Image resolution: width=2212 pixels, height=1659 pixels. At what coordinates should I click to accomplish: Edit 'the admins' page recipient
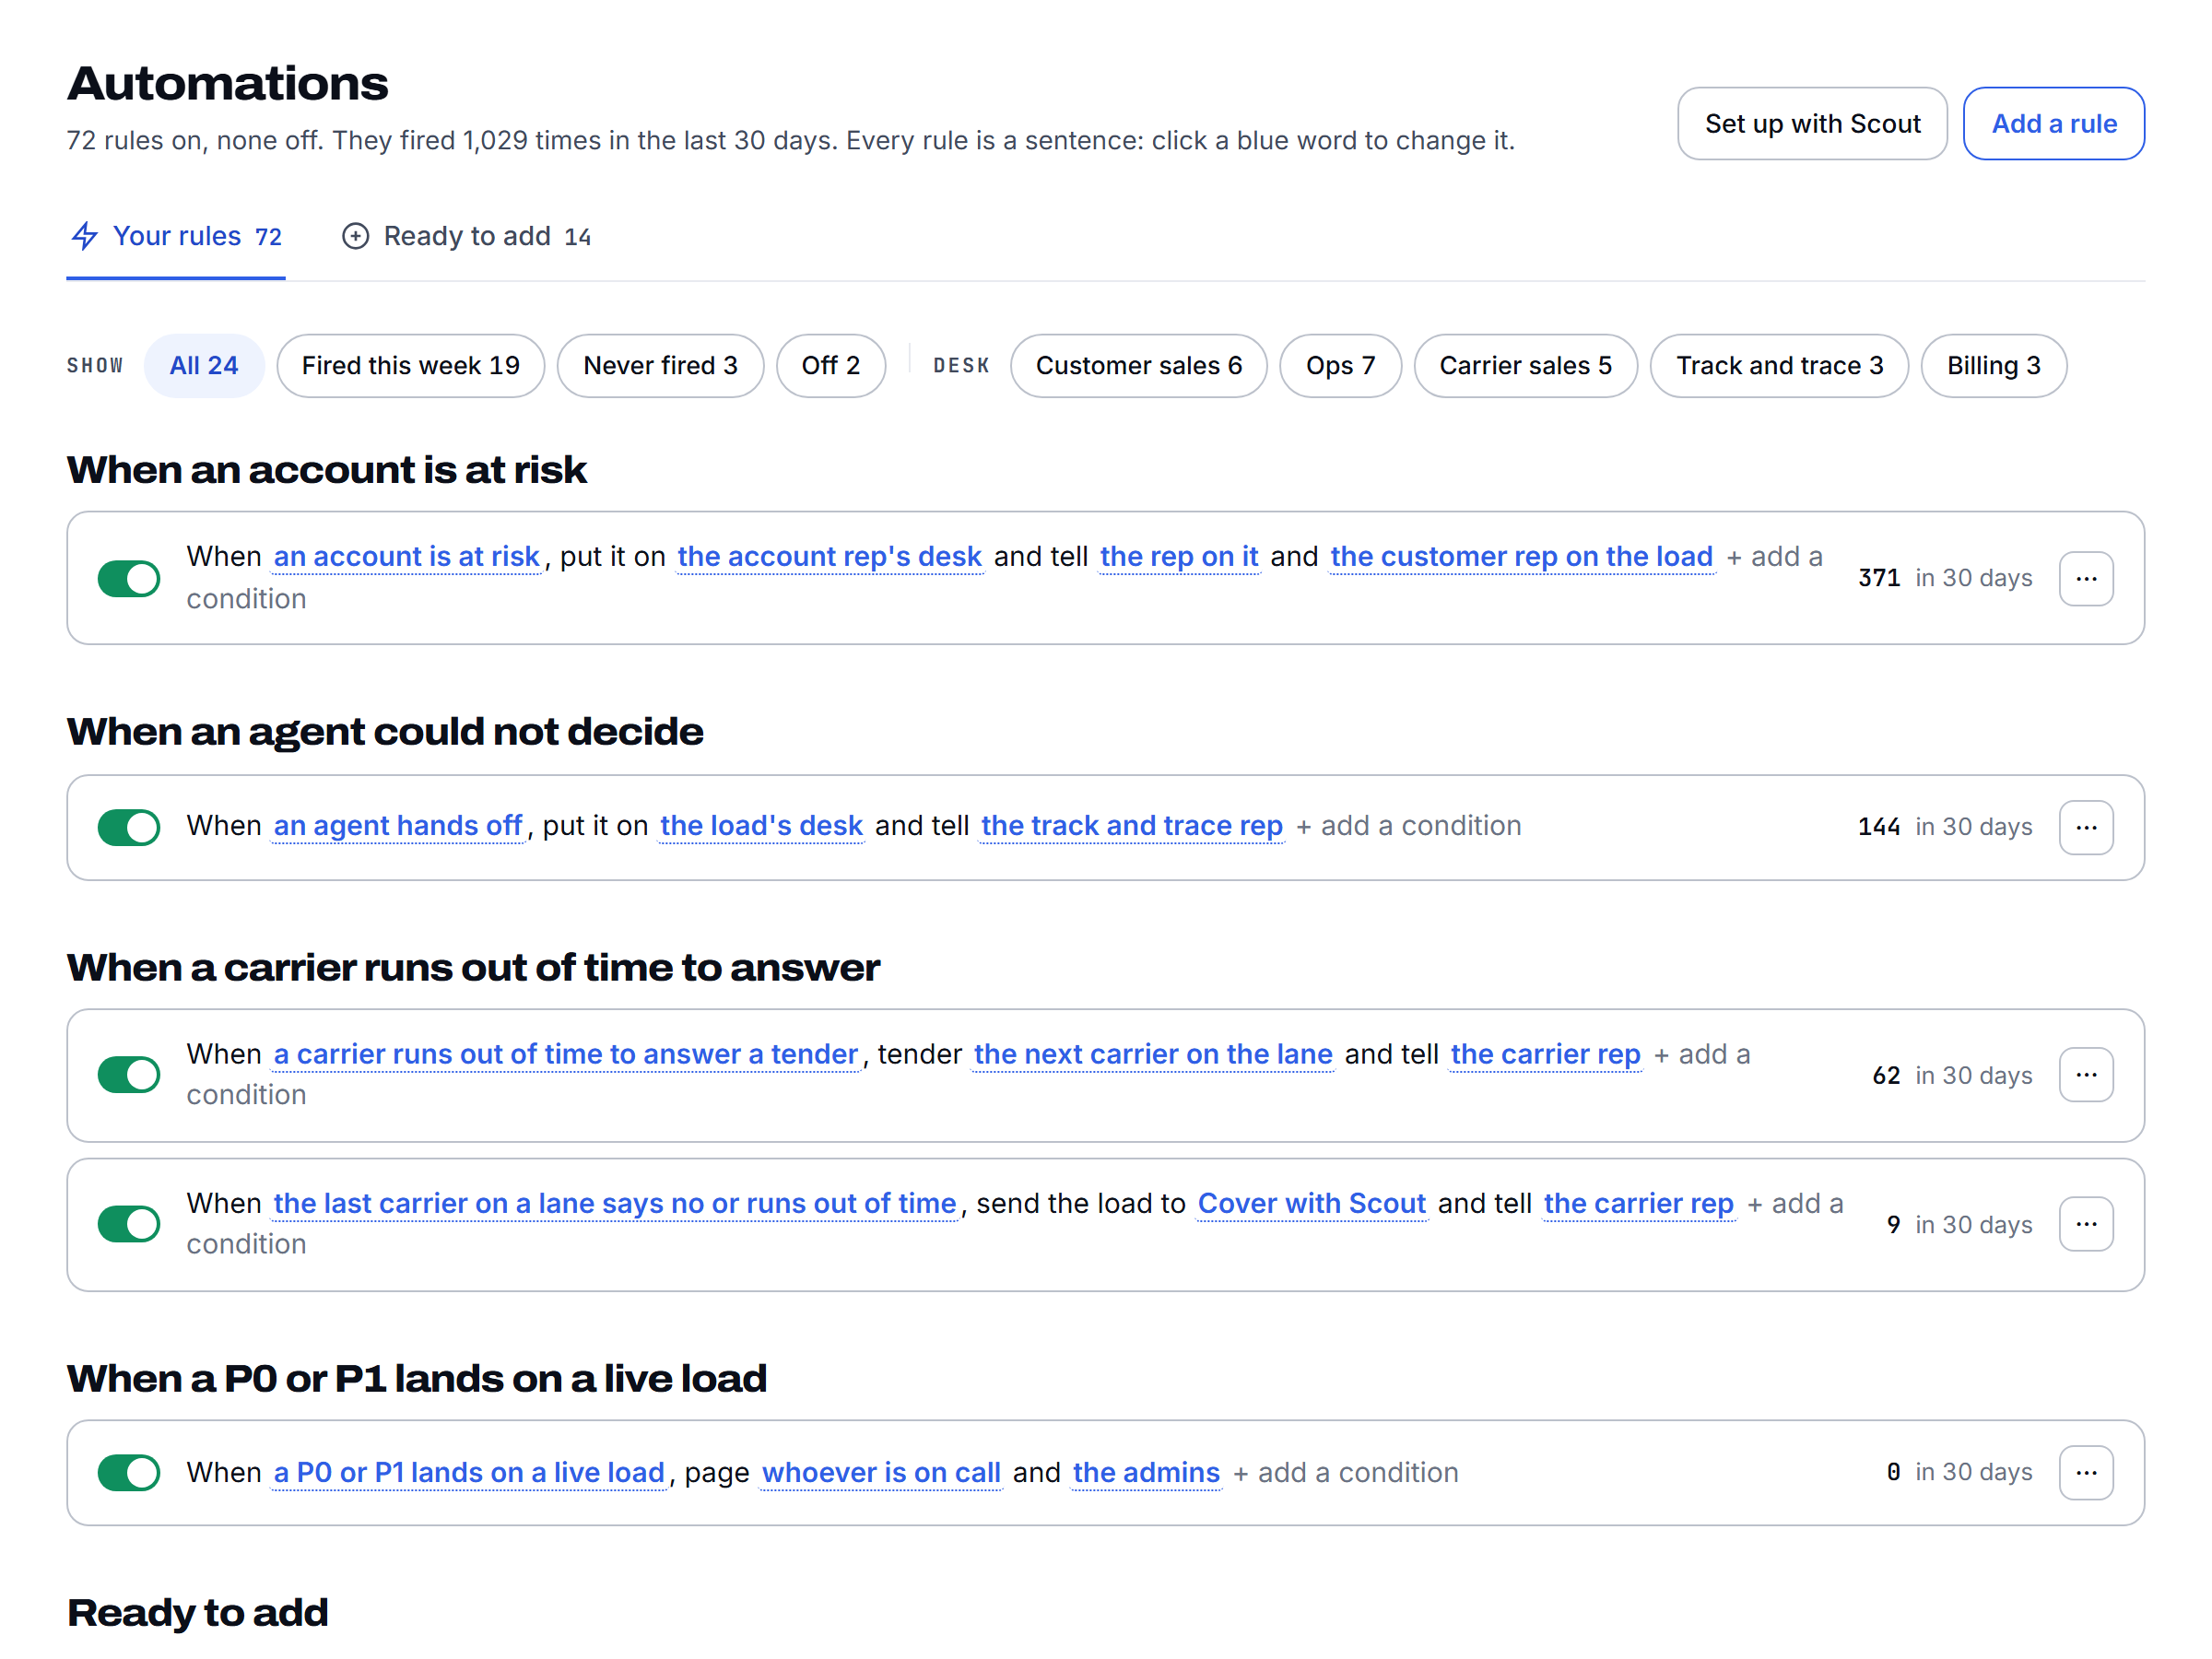click(1145, 1472)
